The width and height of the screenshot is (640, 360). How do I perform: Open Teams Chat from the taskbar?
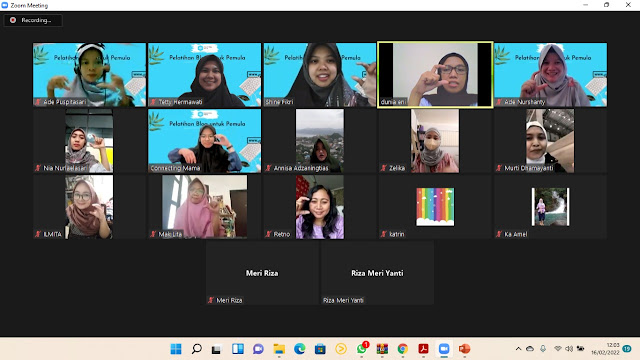tap(258, 349)
